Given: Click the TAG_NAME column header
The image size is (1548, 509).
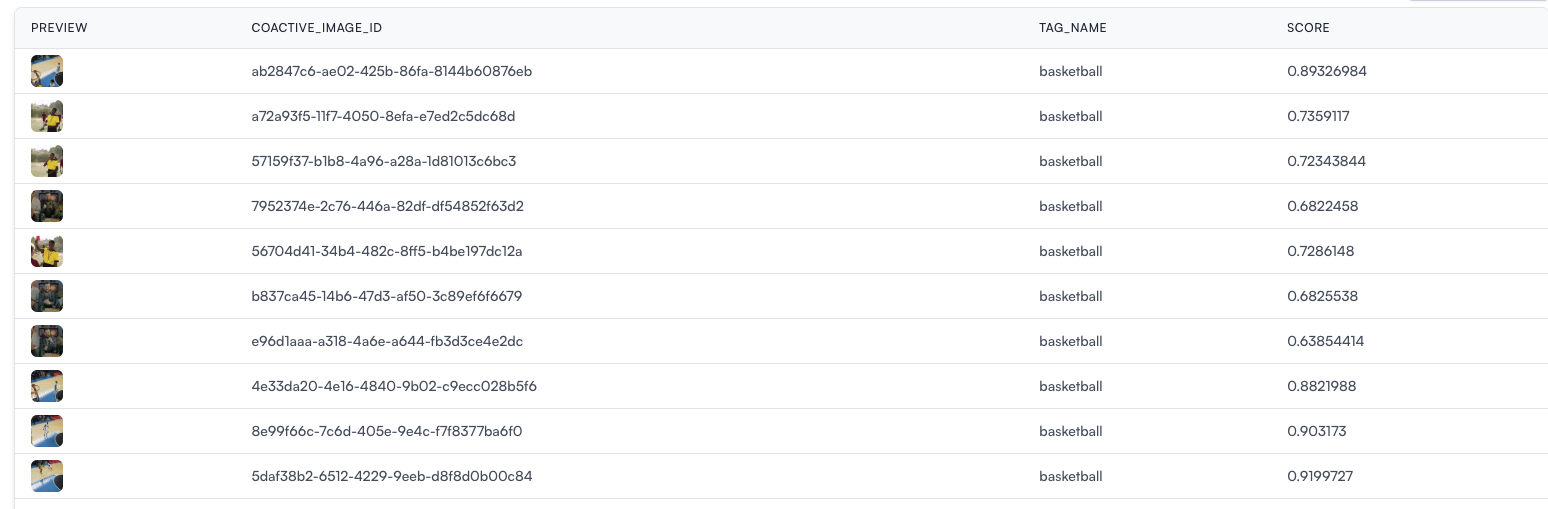Looking at the screenshot, I should (1073, 28).
